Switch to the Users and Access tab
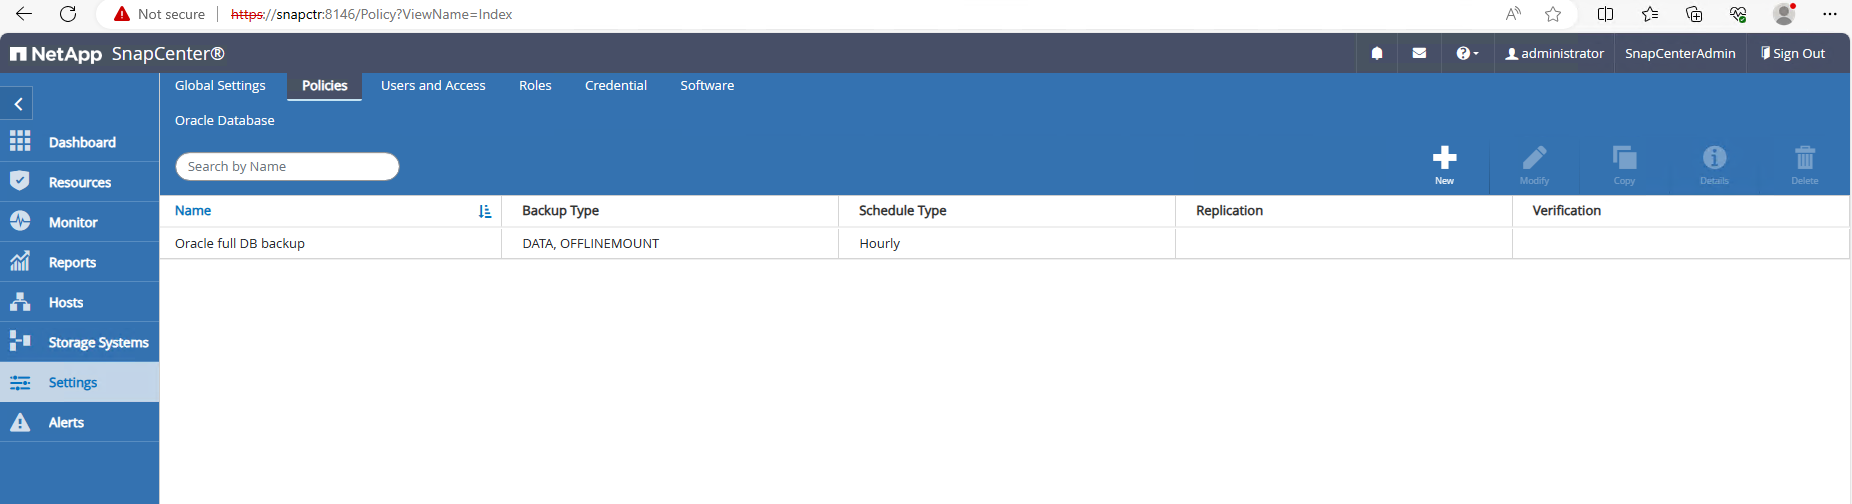 [x=433, y=86]
